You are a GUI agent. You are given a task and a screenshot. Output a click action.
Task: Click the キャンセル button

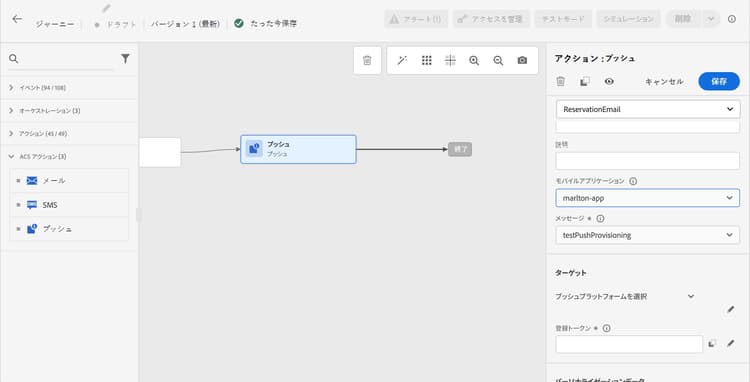coord(664,81)
